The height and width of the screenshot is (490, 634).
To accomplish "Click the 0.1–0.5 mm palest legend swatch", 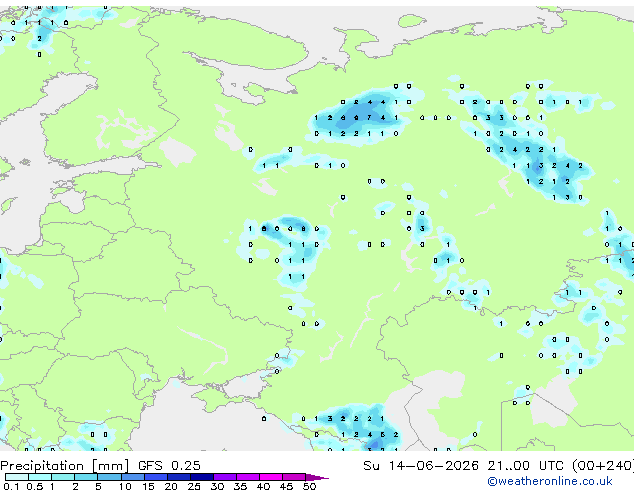I will [17, 477].
